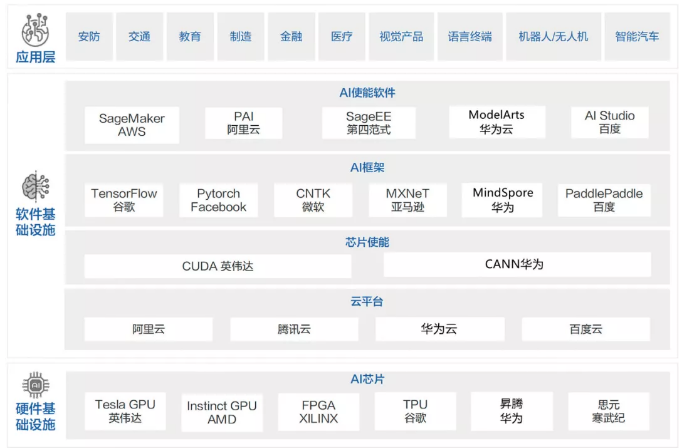
Task: Click the 阿里云 cloud platform box
Action: click(x=149, y=329)
